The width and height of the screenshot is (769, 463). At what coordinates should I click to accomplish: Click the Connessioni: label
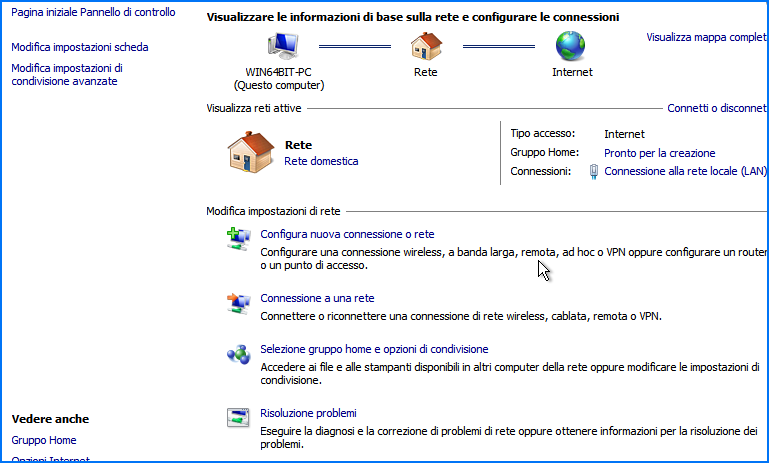(x=540, y=172)
